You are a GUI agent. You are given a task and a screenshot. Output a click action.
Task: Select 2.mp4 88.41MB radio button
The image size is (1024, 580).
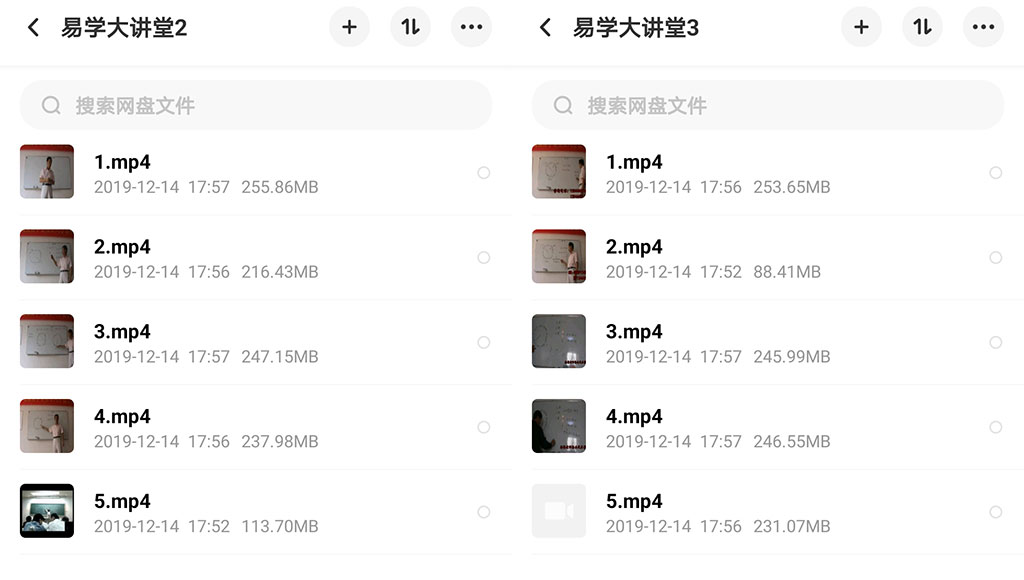(995, 257)
